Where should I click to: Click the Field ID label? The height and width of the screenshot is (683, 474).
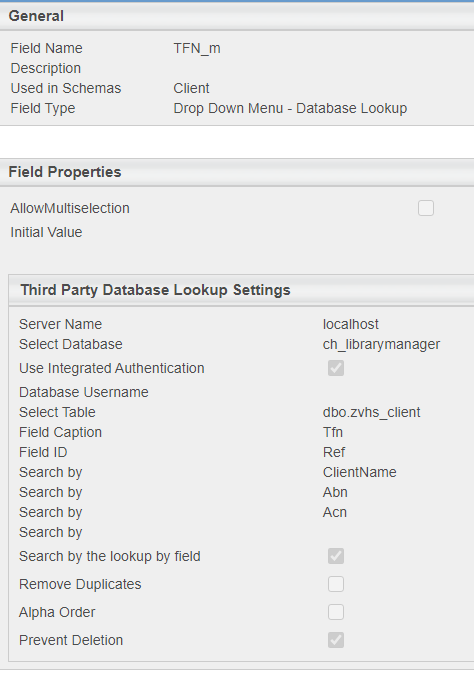point(43,452)
